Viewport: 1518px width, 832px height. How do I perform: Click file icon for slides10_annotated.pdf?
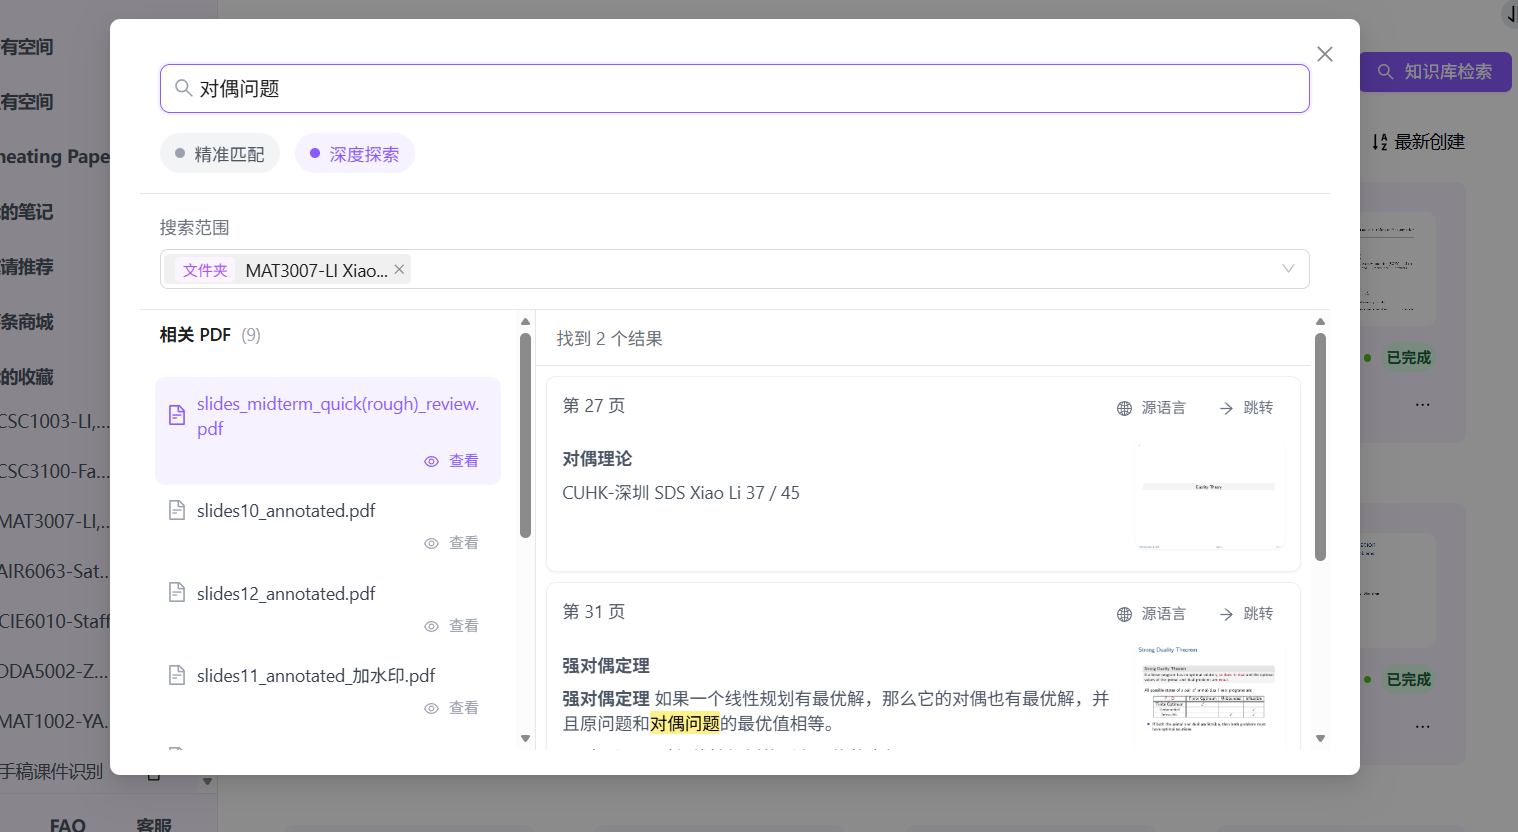pos(177,511)
